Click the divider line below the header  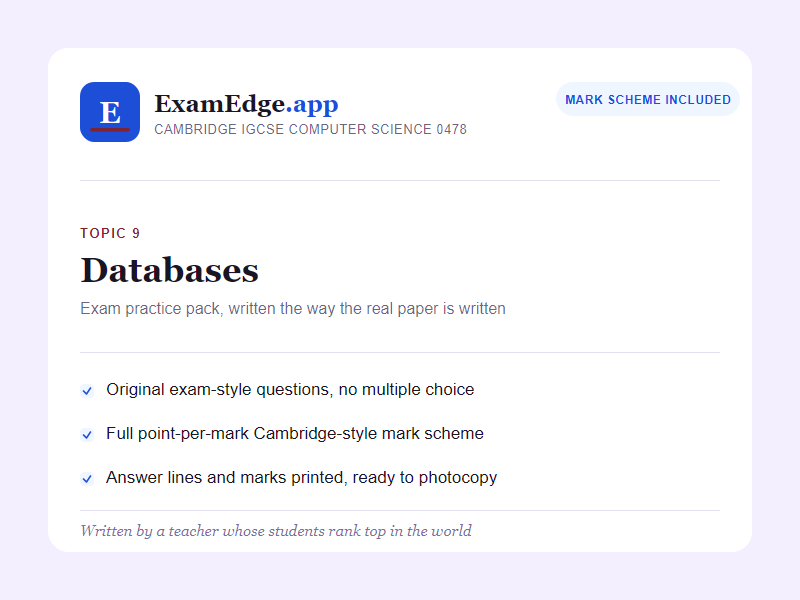point(400,180)
